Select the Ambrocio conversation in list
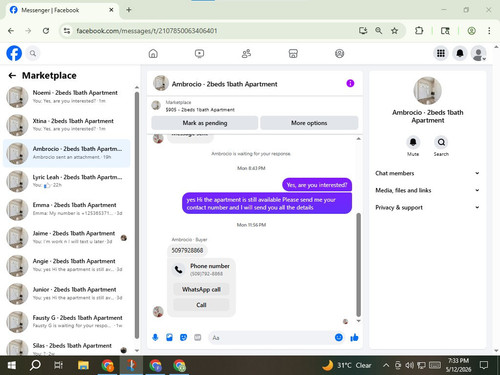500x375 pixels. [67, 153]
